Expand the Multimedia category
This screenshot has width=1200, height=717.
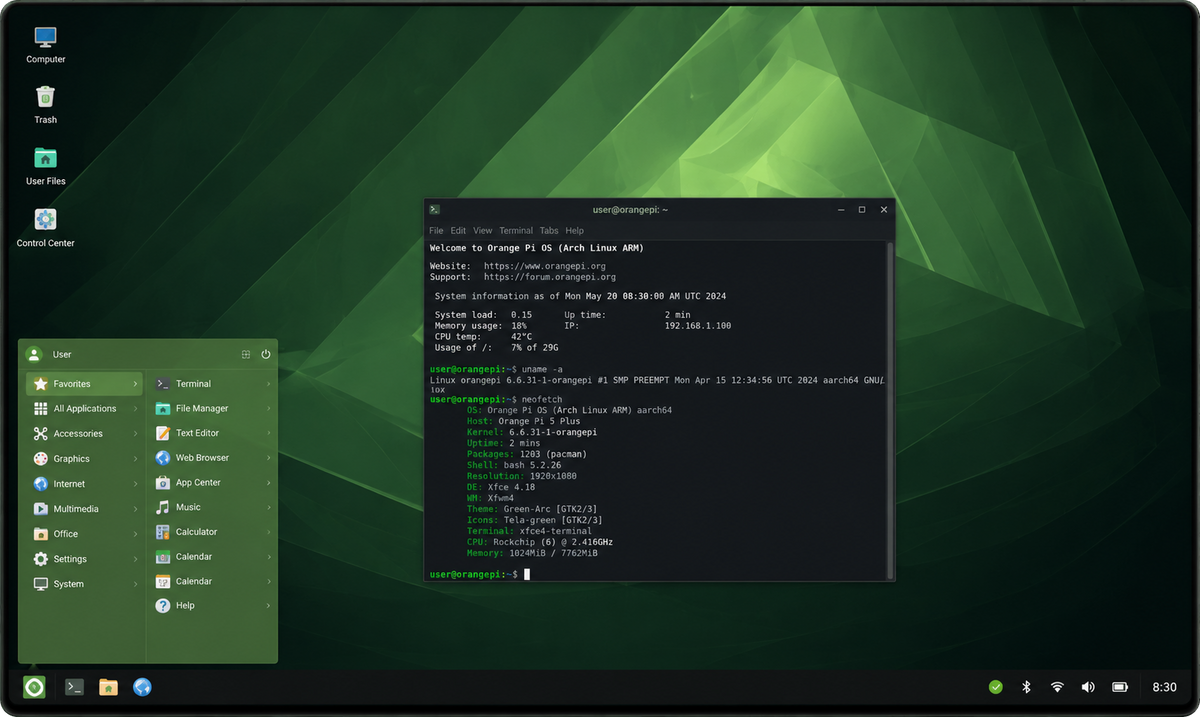(85, 509)
